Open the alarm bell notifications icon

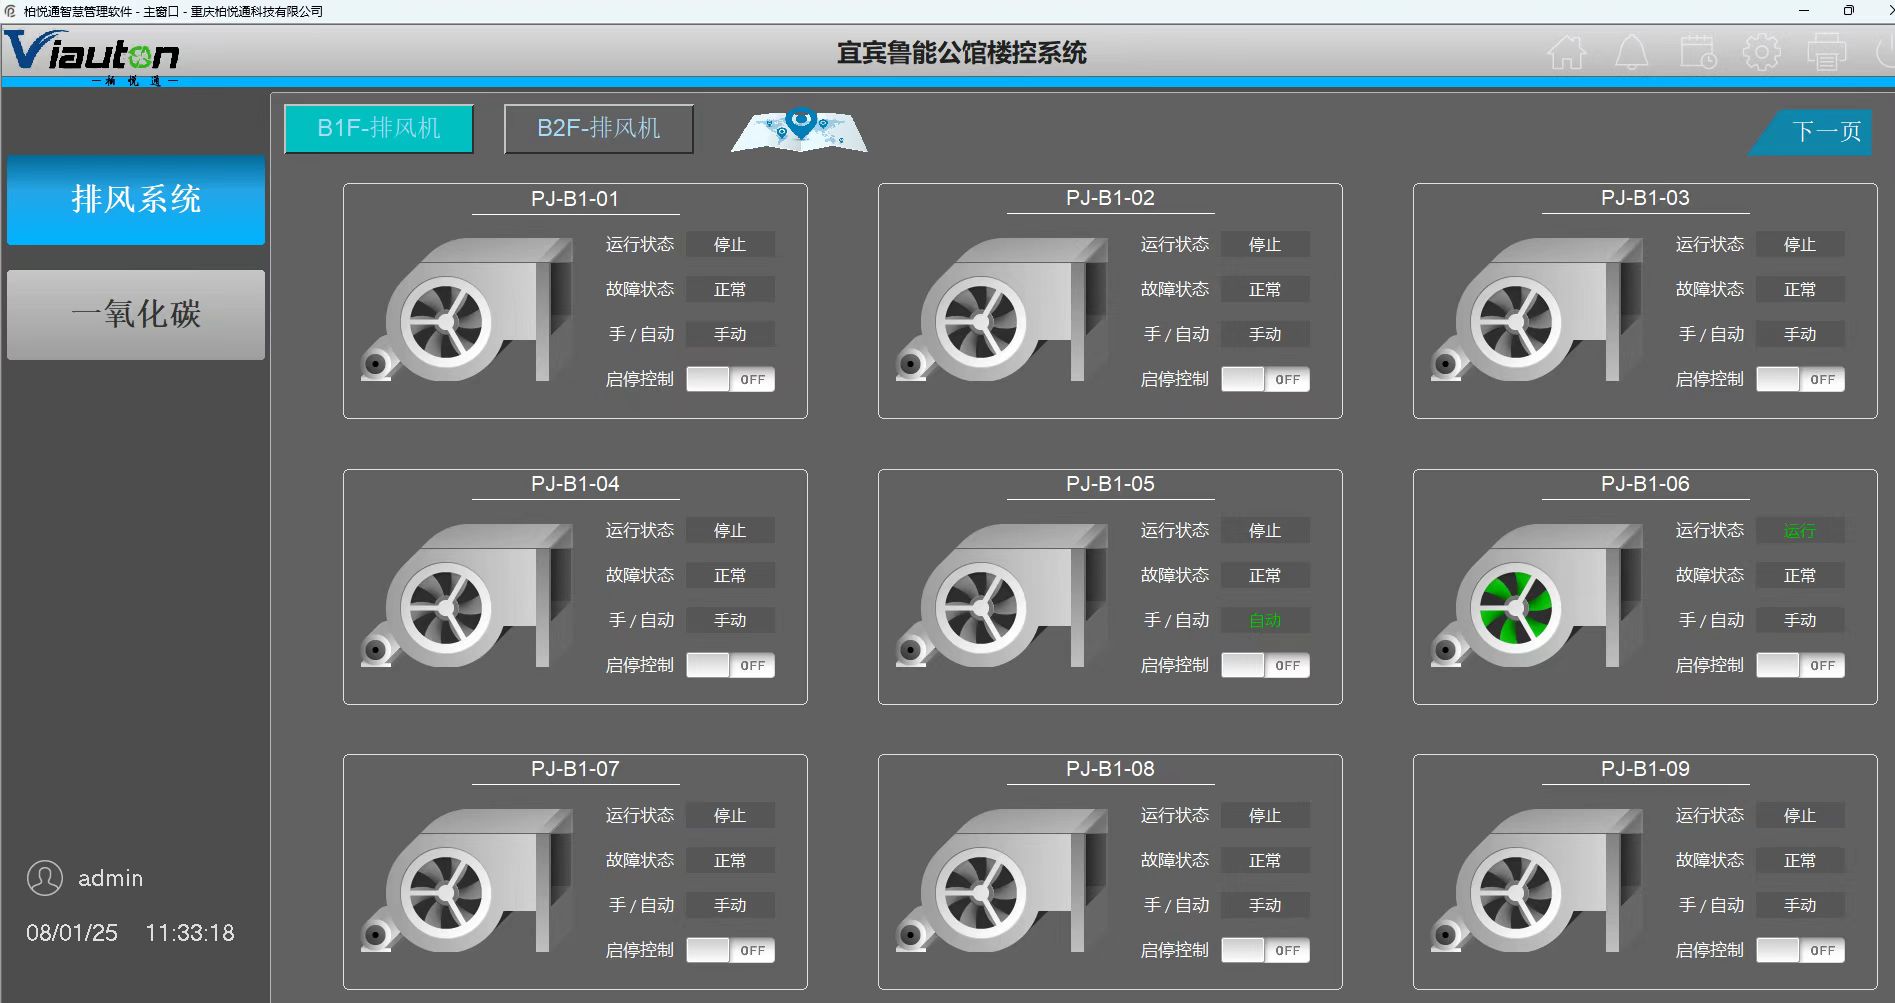(1631, 52)
